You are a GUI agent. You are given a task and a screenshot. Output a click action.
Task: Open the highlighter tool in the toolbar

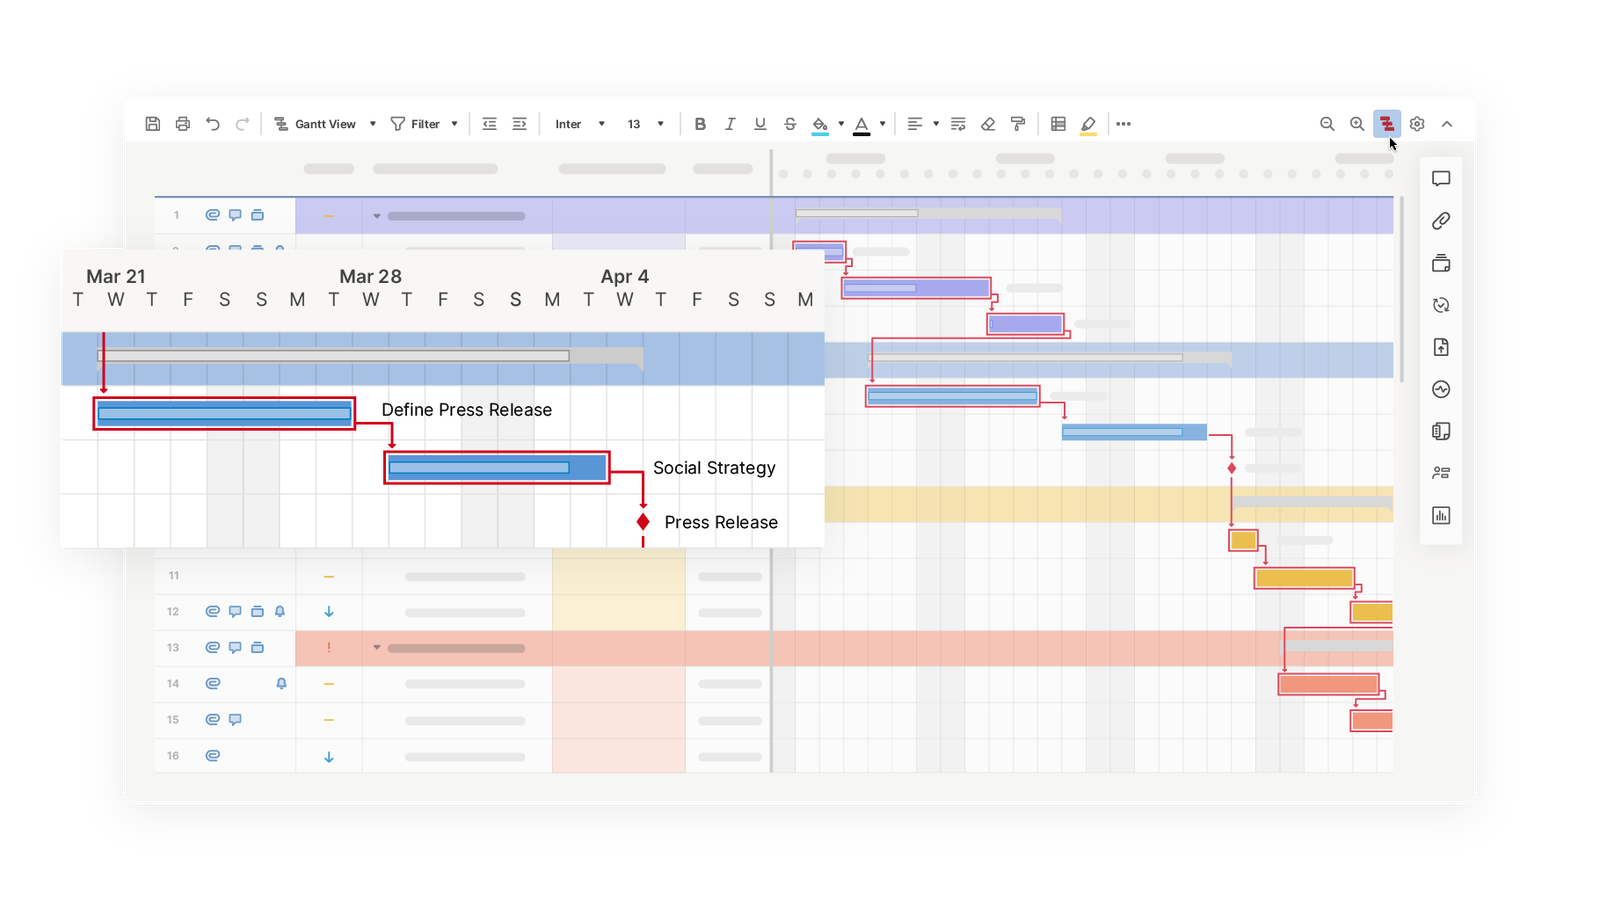pyautogui.click(x=1089, y=123)
